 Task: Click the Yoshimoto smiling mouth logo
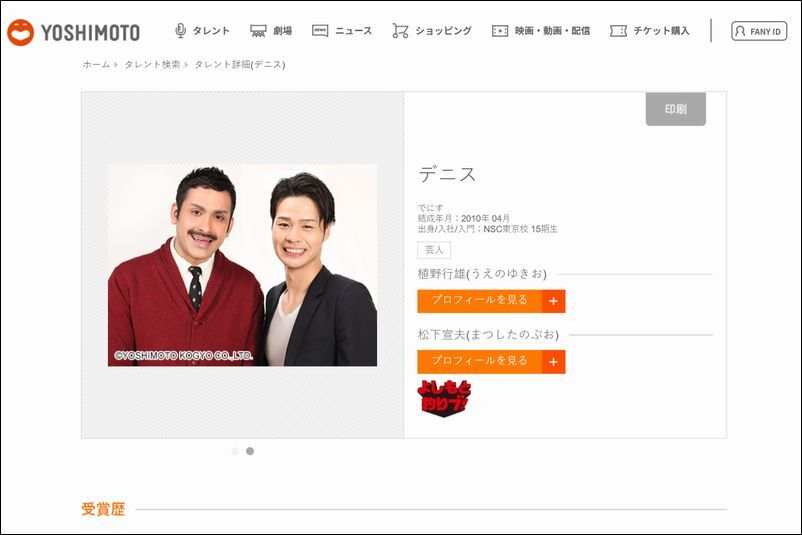pyautogui.click(x=20, y=32)
